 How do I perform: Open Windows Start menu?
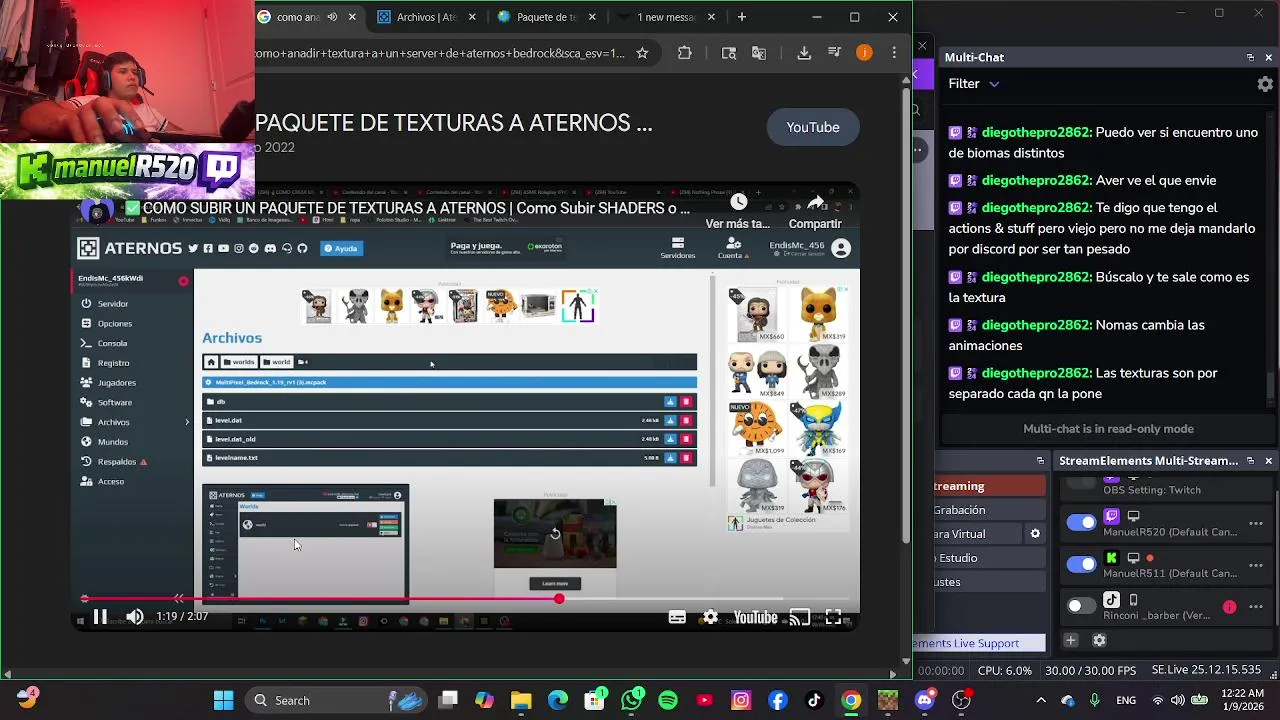(223, 700)
